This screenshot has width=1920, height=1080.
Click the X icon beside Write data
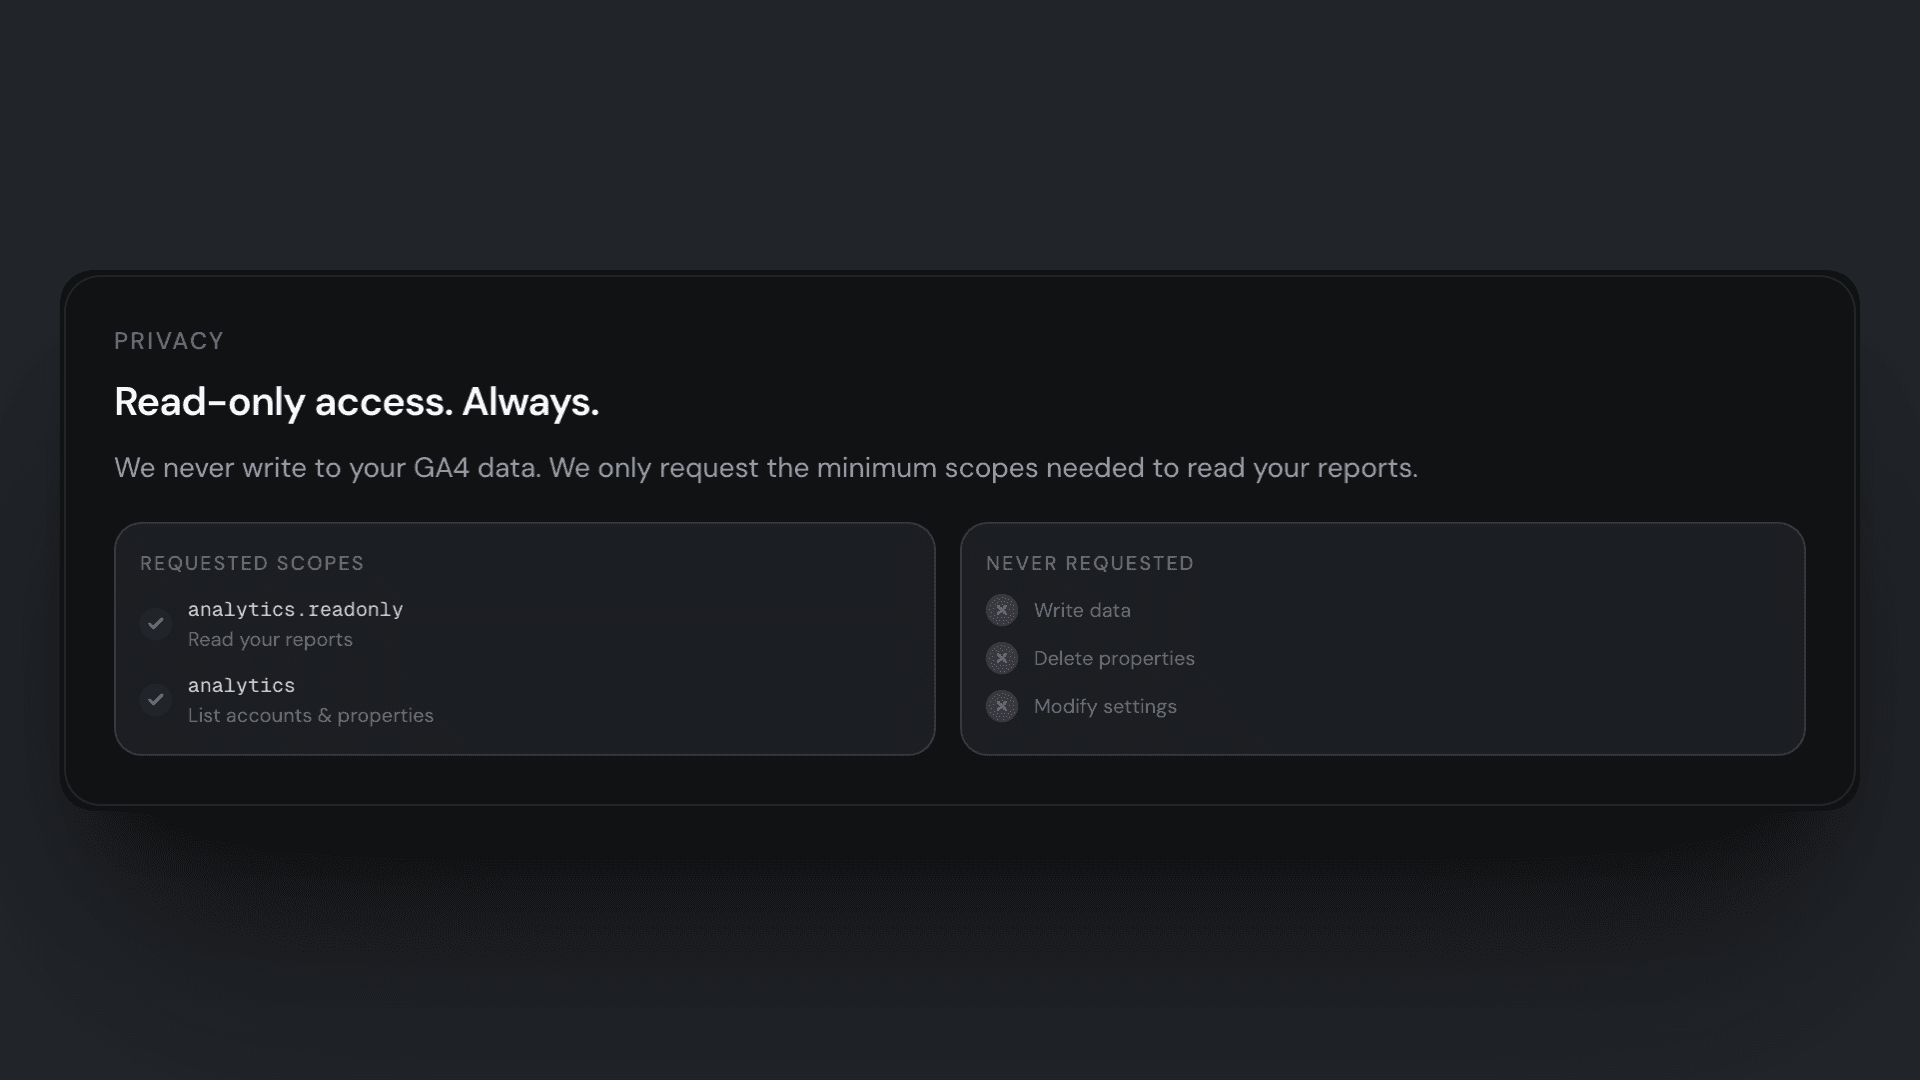click(1001, 610)
